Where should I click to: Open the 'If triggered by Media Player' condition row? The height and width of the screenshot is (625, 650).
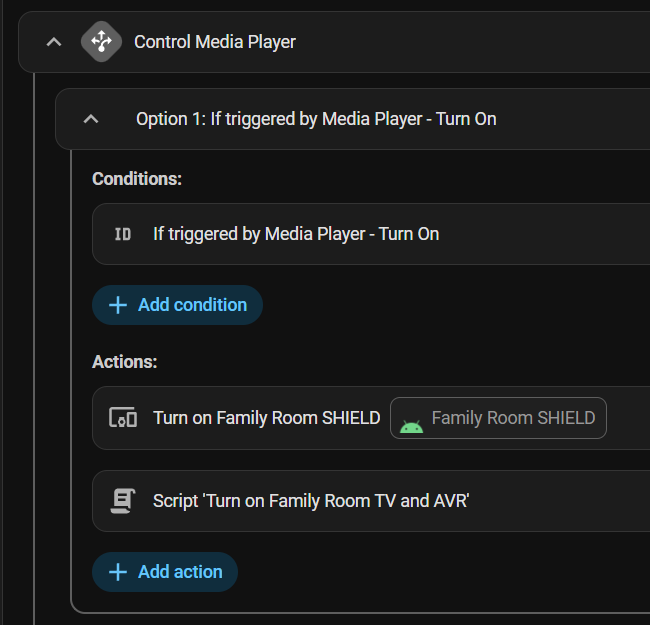pos(296,234)
